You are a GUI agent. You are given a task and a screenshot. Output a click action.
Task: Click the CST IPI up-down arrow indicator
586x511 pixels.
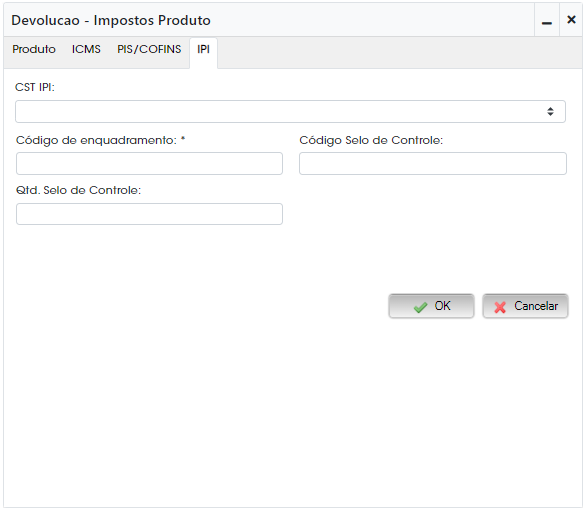pos(550,111)
